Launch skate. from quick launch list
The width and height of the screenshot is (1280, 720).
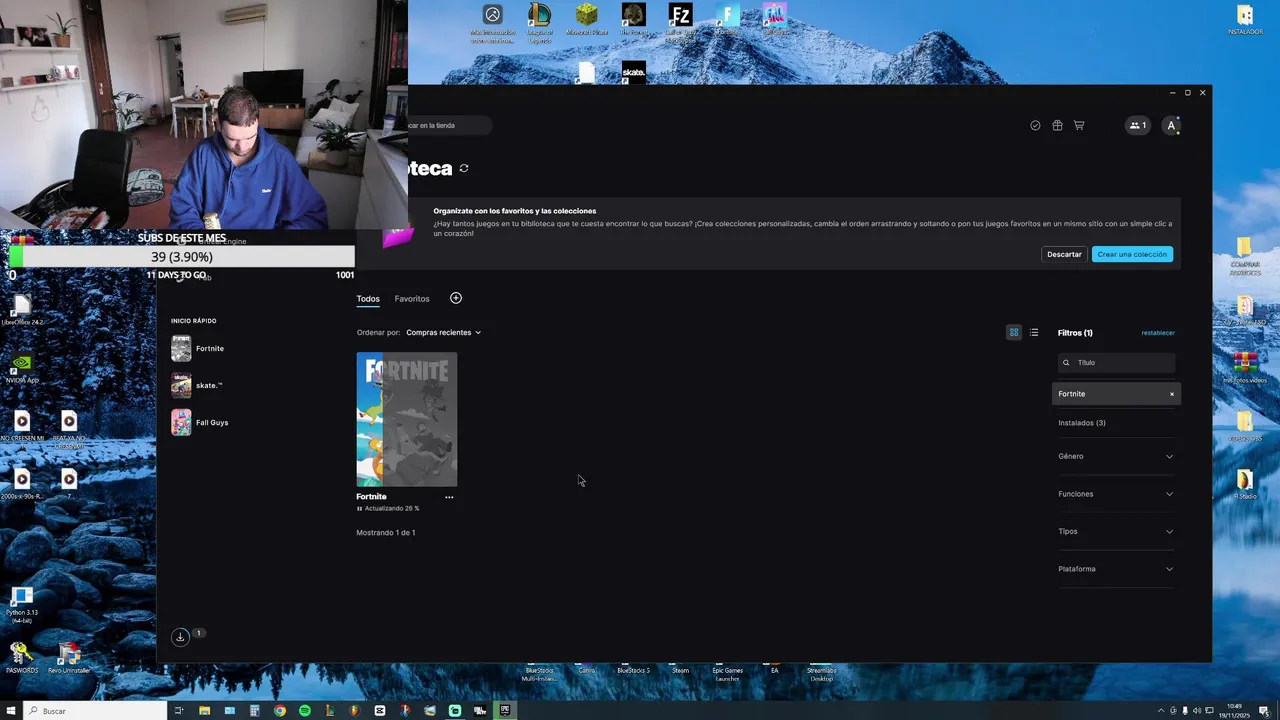tap(197, 385)
